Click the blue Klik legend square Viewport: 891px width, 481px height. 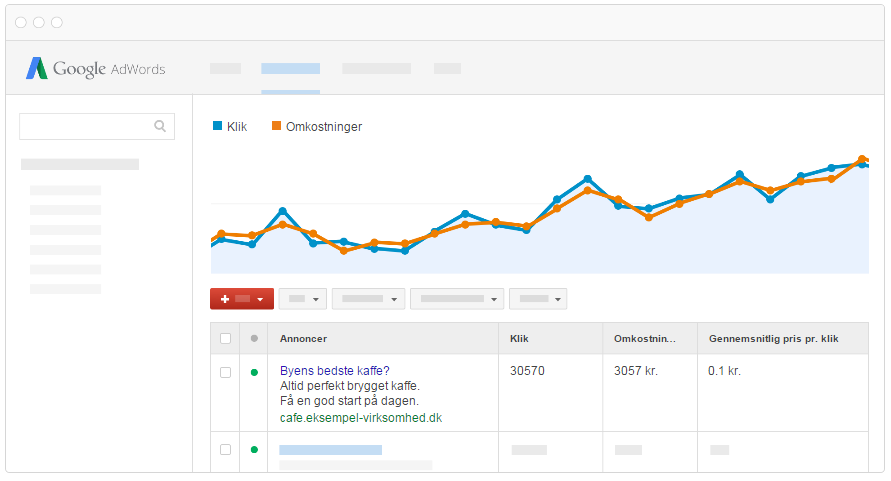coord(217,126)
